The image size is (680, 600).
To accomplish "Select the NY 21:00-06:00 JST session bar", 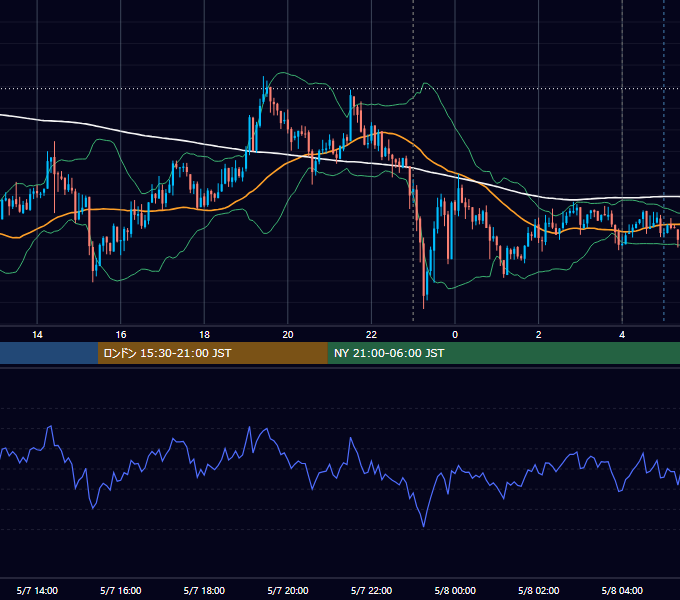I will (x=503, y=353).
